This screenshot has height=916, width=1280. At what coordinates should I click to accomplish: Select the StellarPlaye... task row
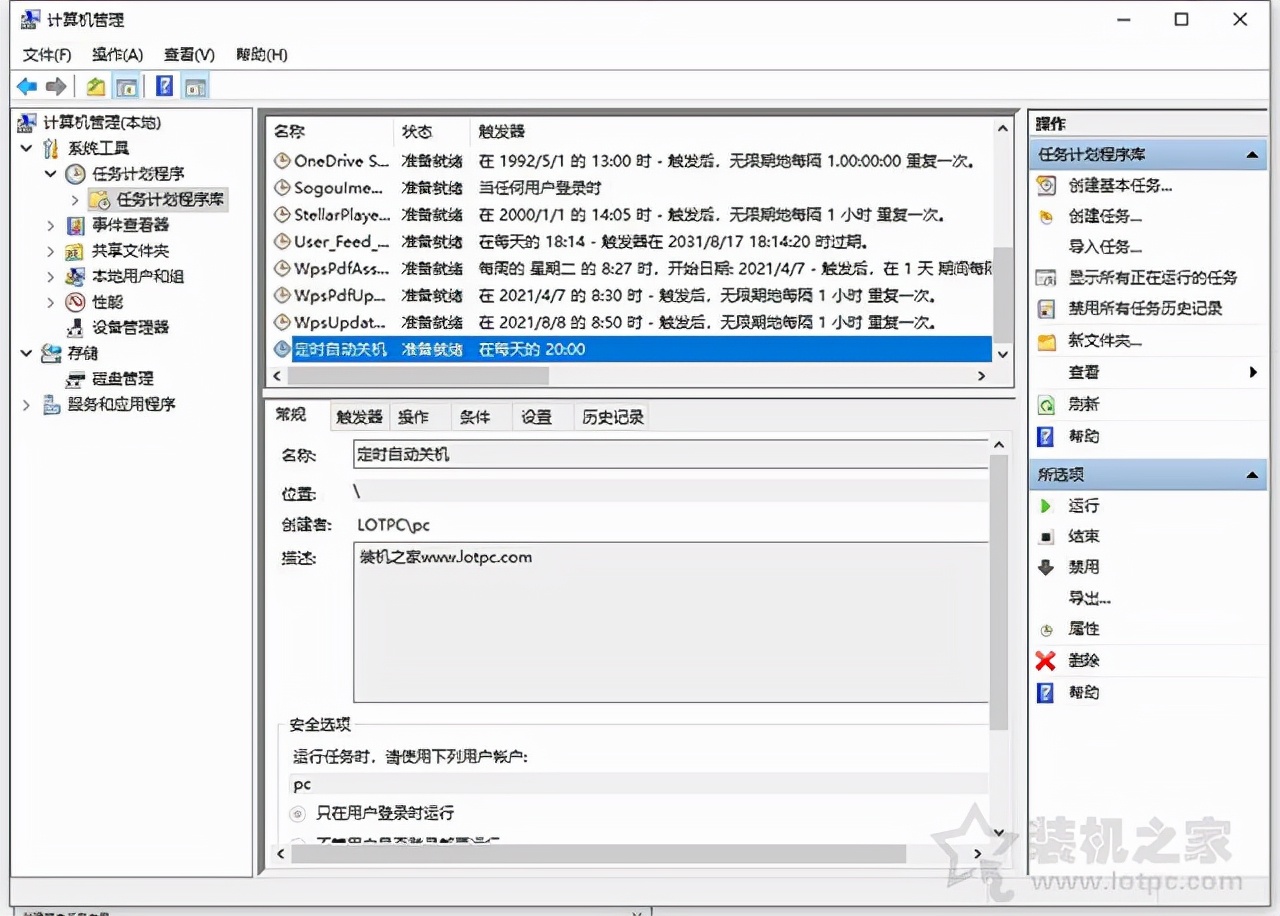(630, 214)
